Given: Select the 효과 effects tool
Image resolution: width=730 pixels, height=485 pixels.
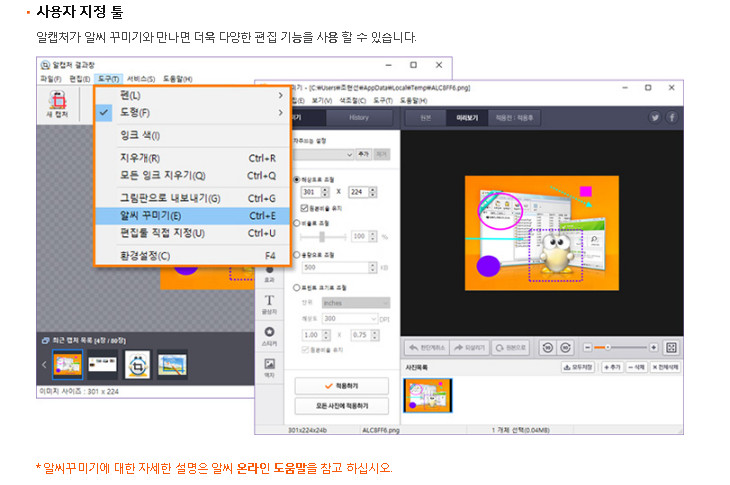Looking at the screenshot, I should (x=270, y=275).
